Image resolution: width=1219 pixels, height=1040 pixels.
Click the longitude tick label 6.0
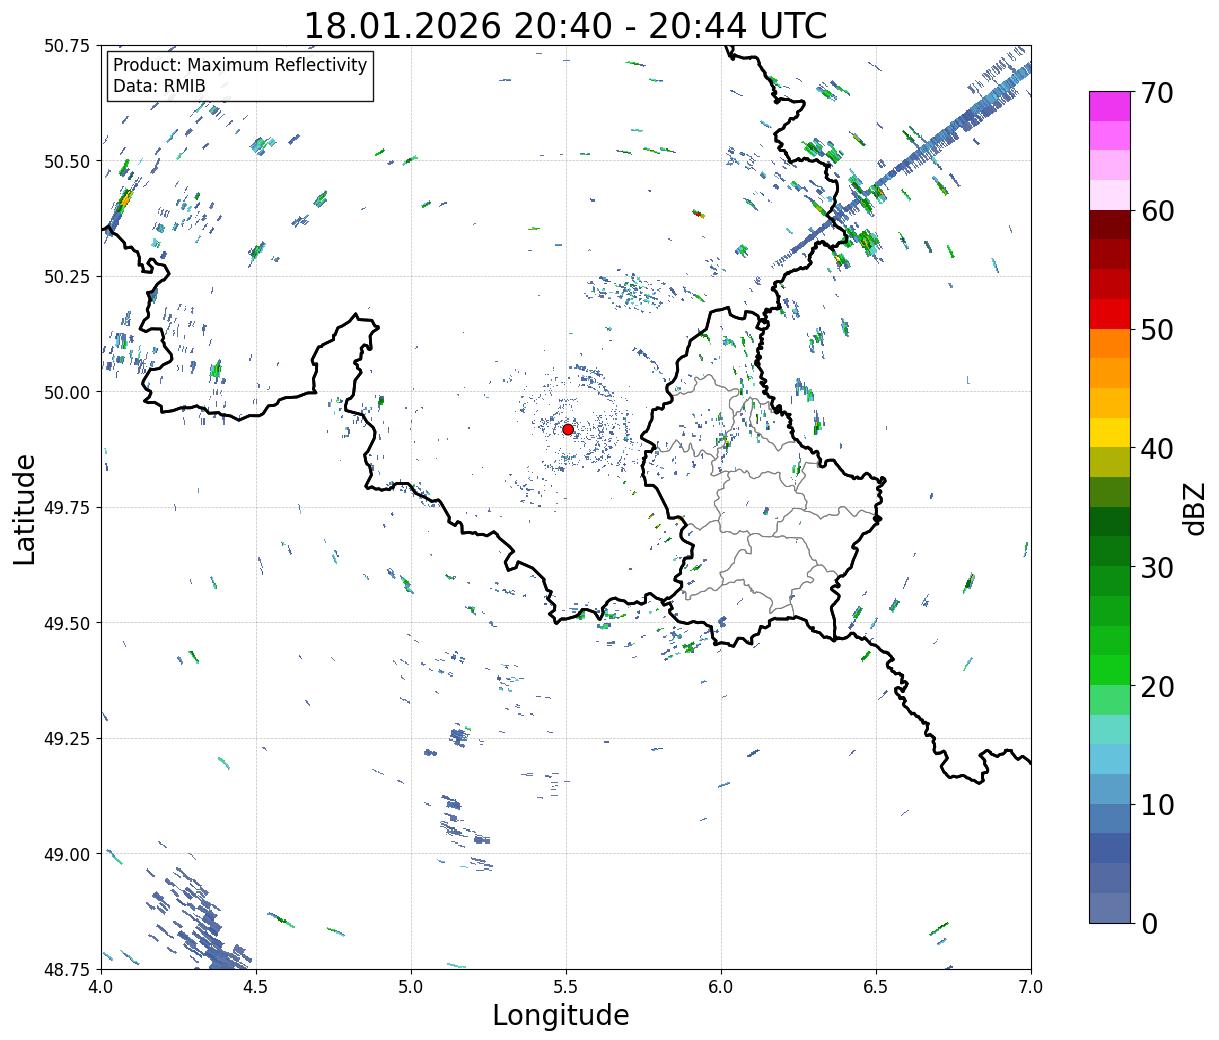pos(721,987)
